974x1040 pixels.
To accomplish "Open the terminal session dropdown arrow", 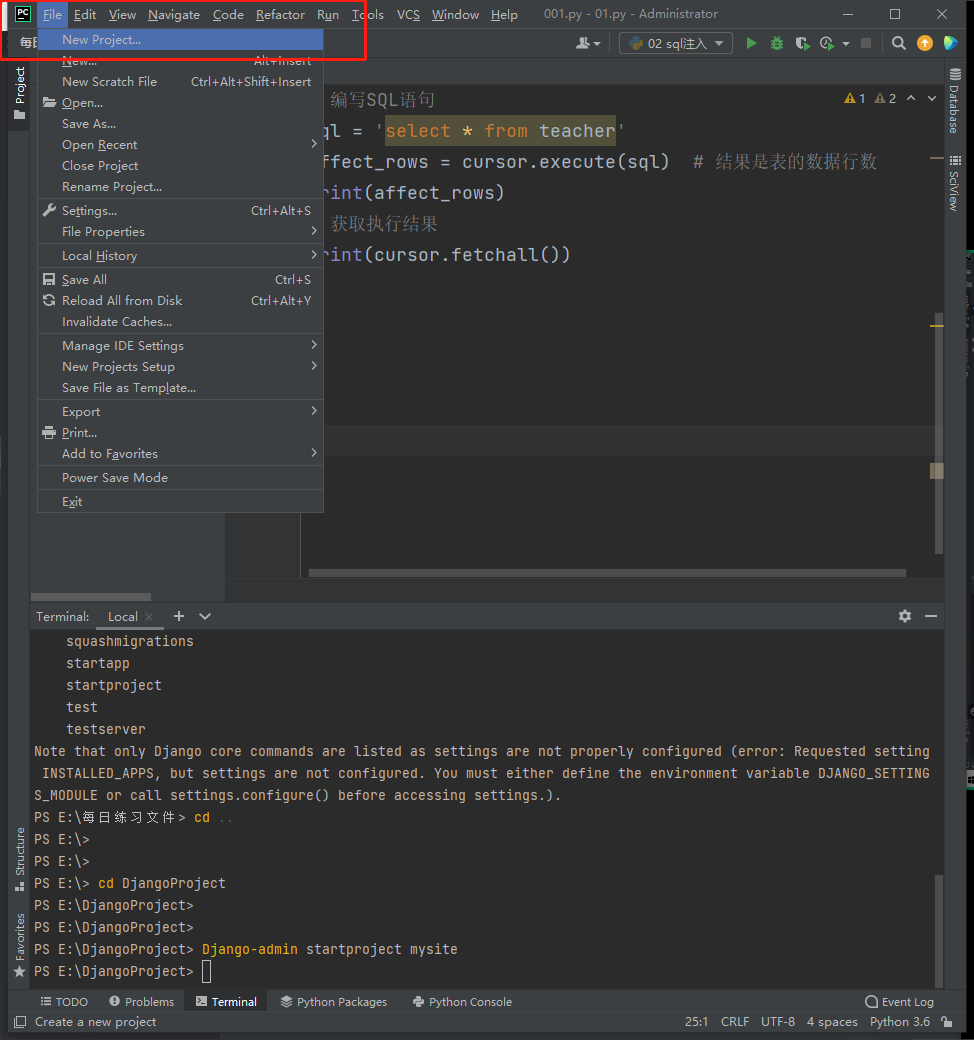I will (205, 616).
